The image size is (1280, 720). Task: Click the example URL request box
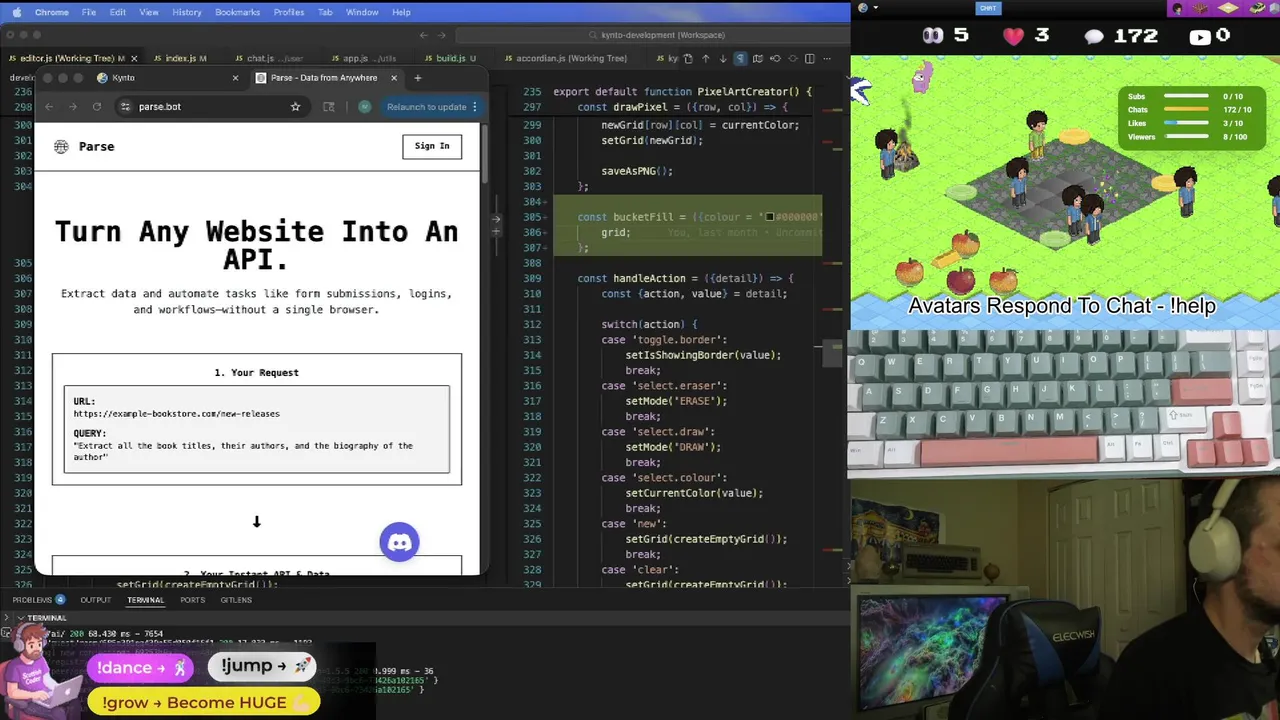[x=257, y=429]
